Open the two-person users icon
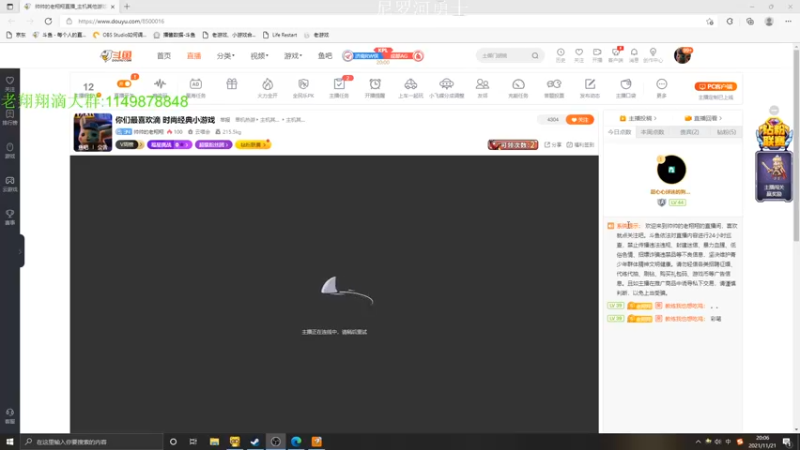This screenshot has height=450, width=800. click(x=482, y=84)
